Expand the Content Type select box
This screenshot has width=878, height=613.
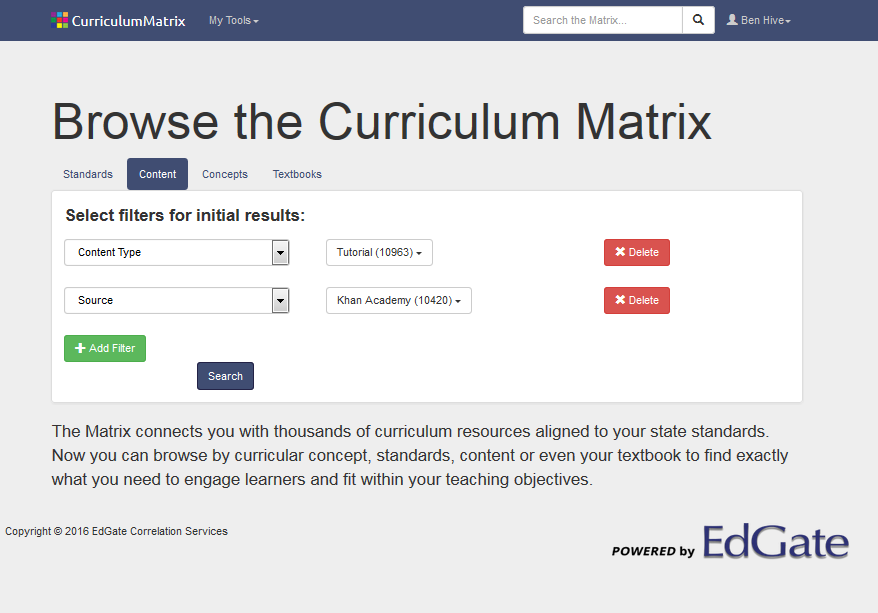[x=176, y=252]
